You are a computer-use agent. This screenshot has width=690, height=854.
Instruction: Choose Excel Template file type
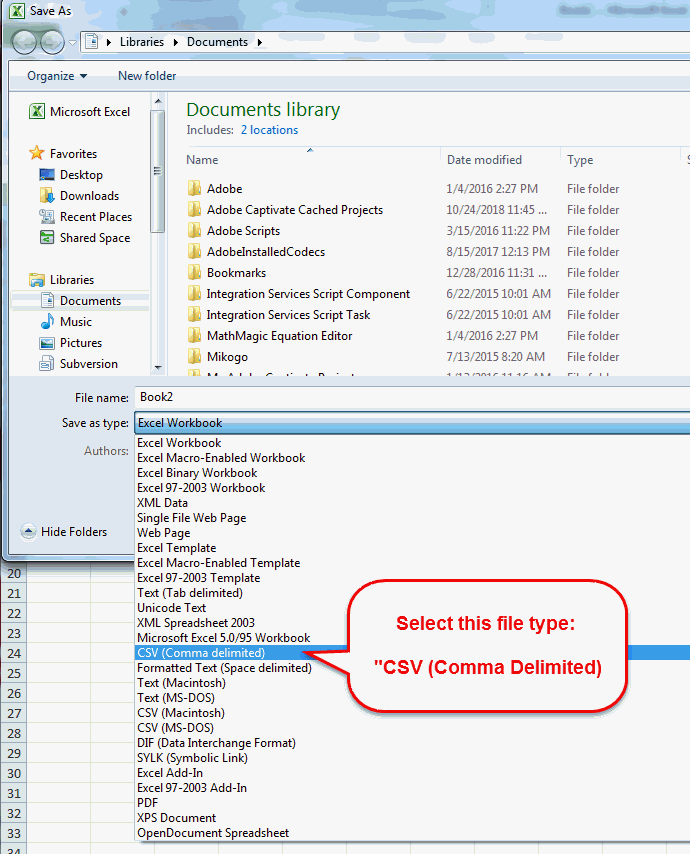[x=176, y=548]
